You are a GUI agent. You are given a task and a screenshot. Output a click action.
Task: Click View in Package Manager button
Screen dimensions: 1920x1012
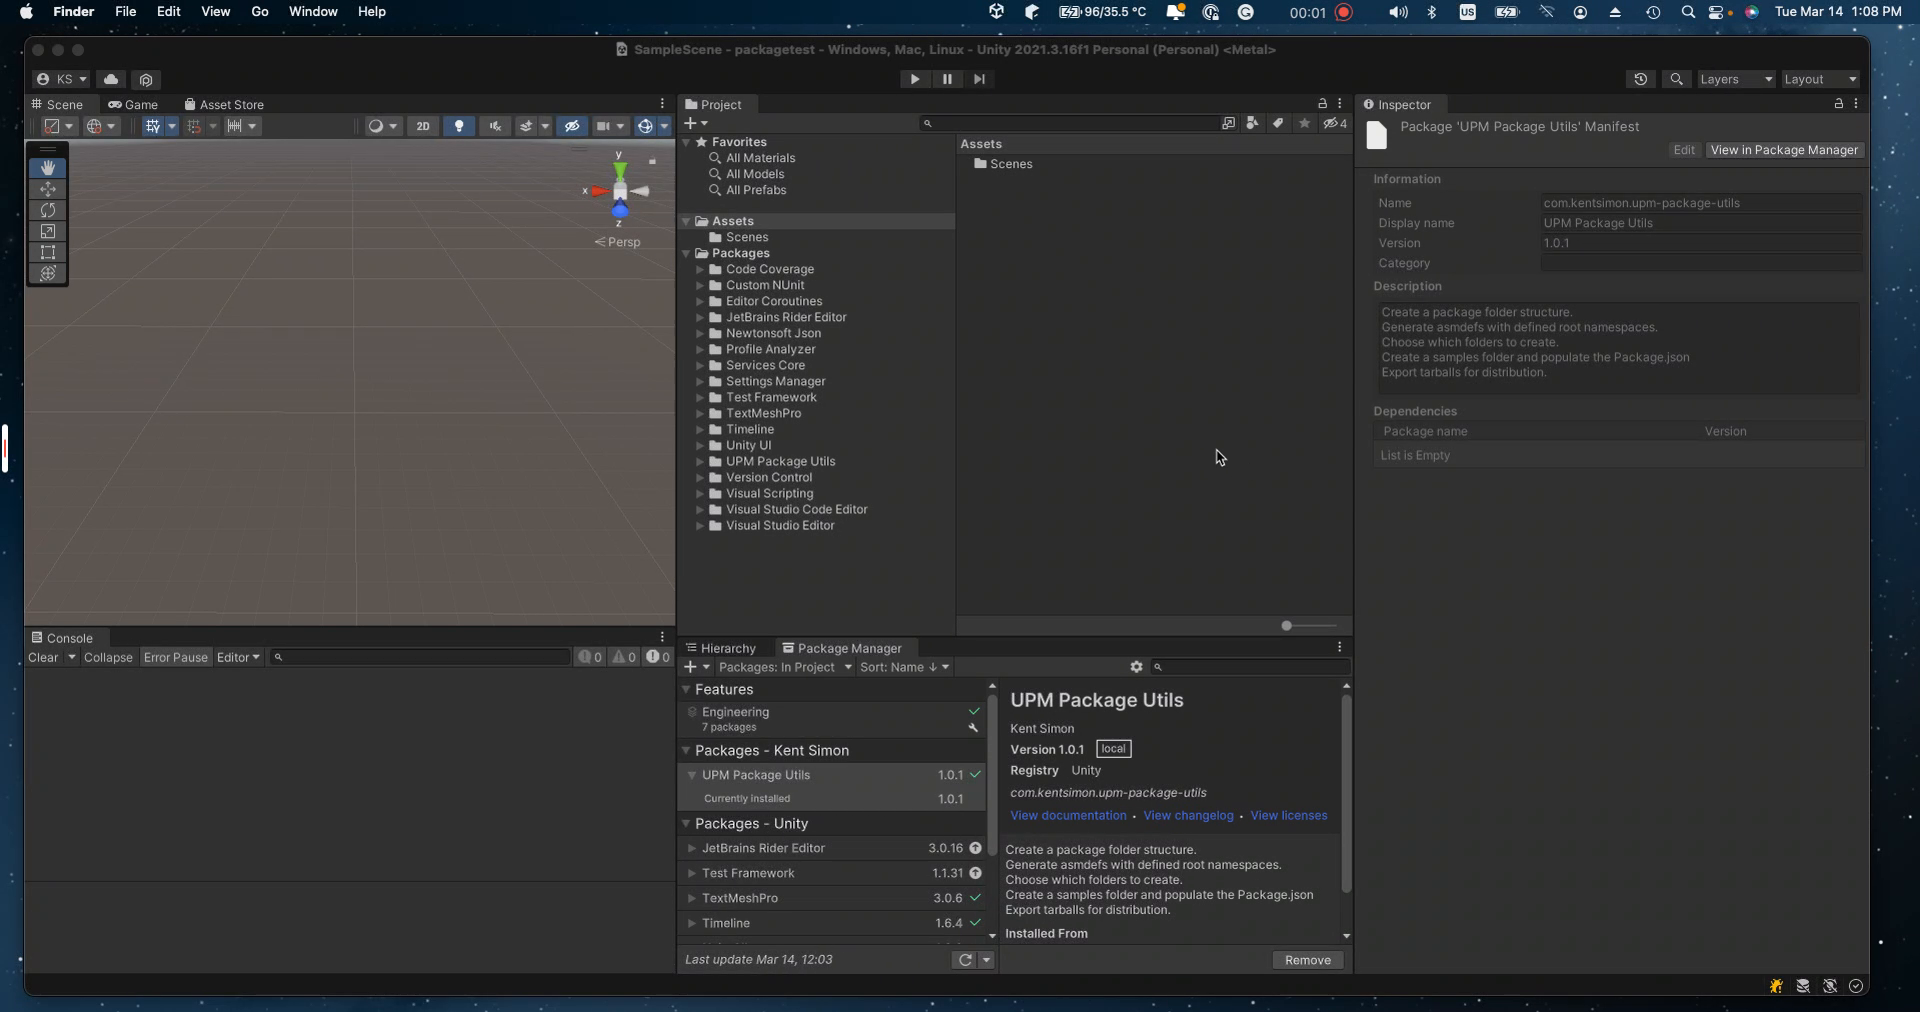pos(1784,150)
